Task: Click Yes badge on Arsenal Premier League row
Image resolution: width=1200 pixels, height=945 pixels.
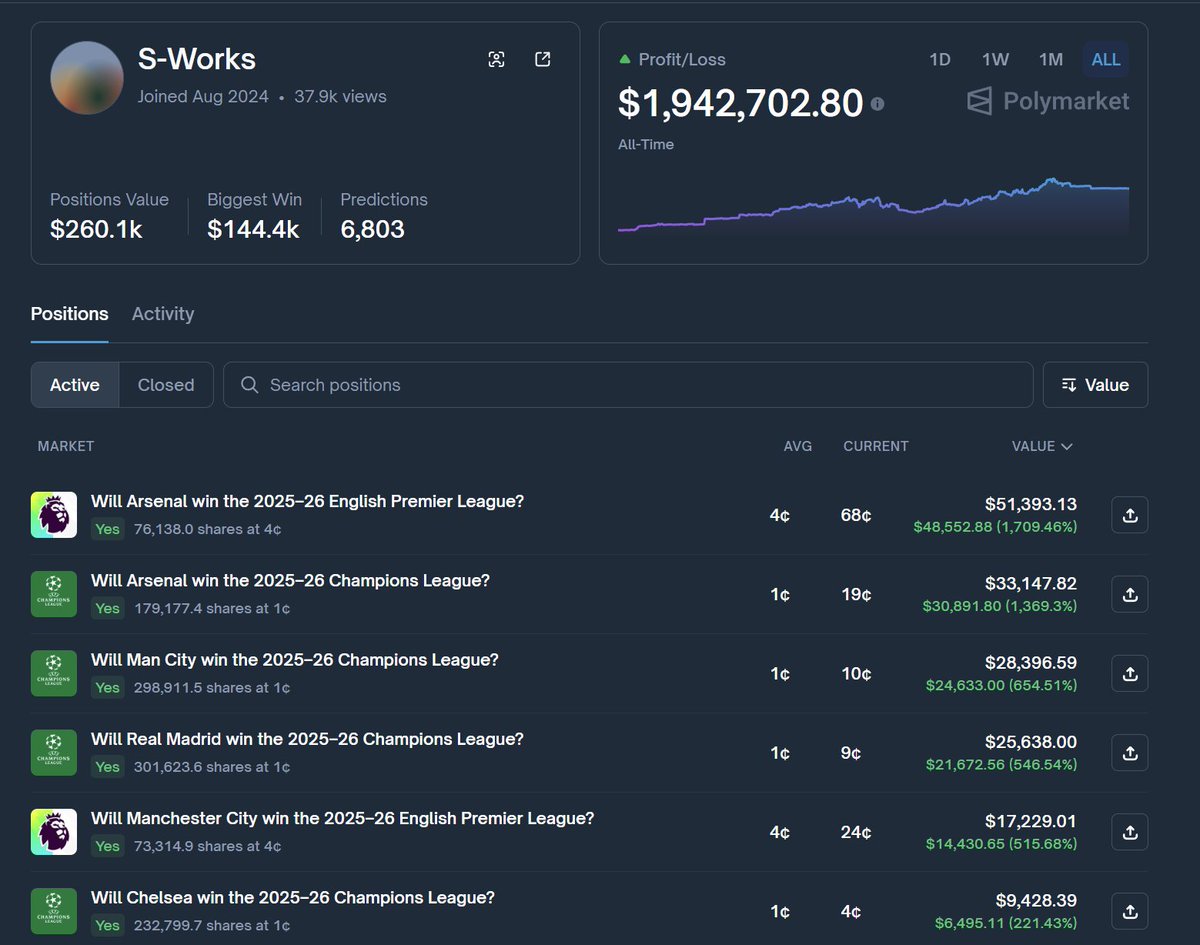Action: point(107,529)
